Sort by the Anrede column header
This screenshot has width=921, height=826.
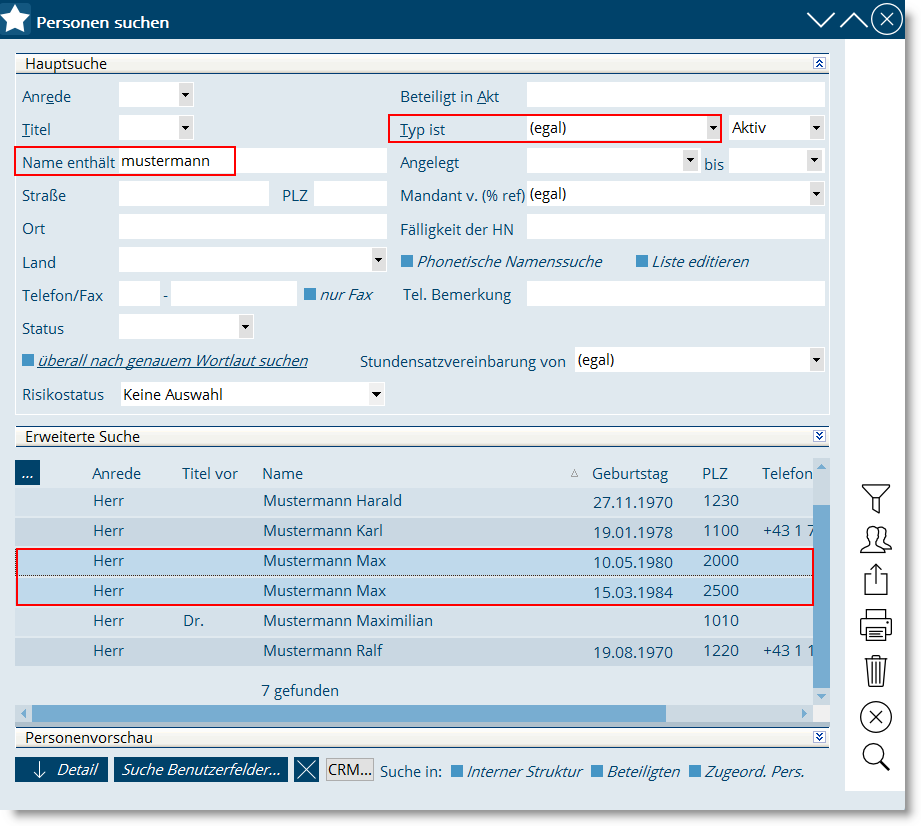click(x=116, y=474)
